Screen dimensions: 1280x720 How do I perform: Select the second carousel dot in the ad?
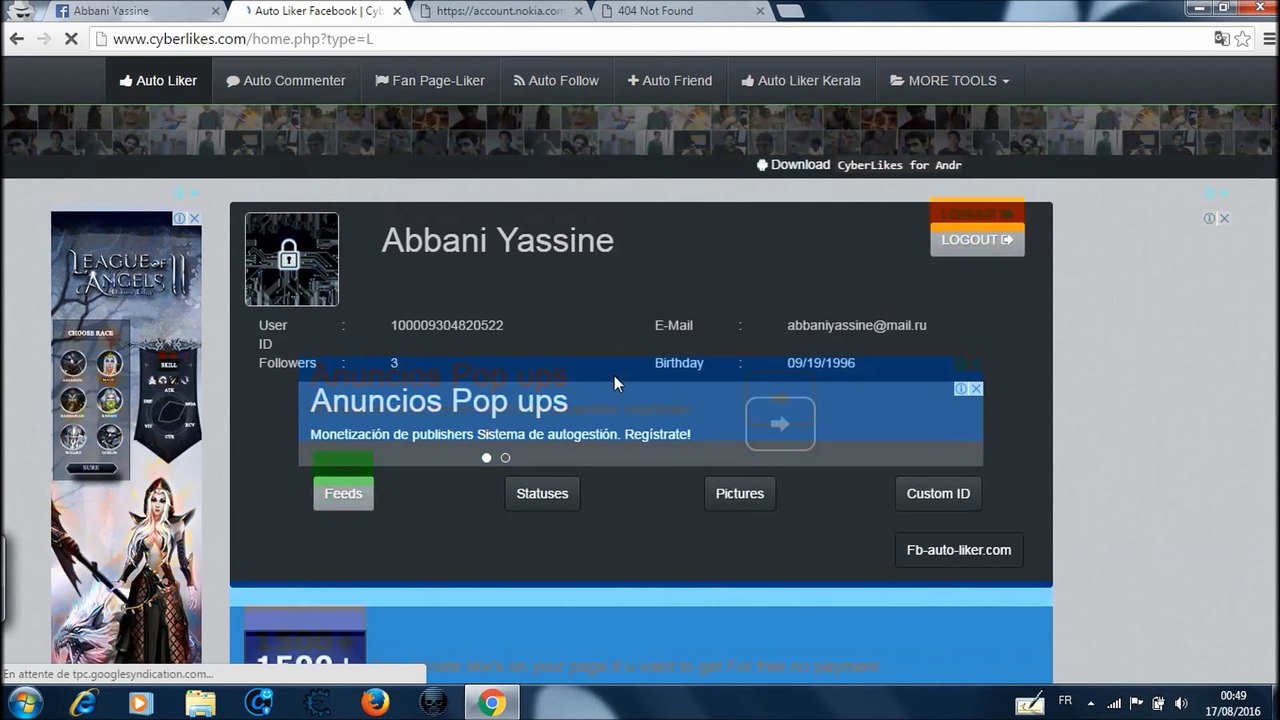(505, 458)
